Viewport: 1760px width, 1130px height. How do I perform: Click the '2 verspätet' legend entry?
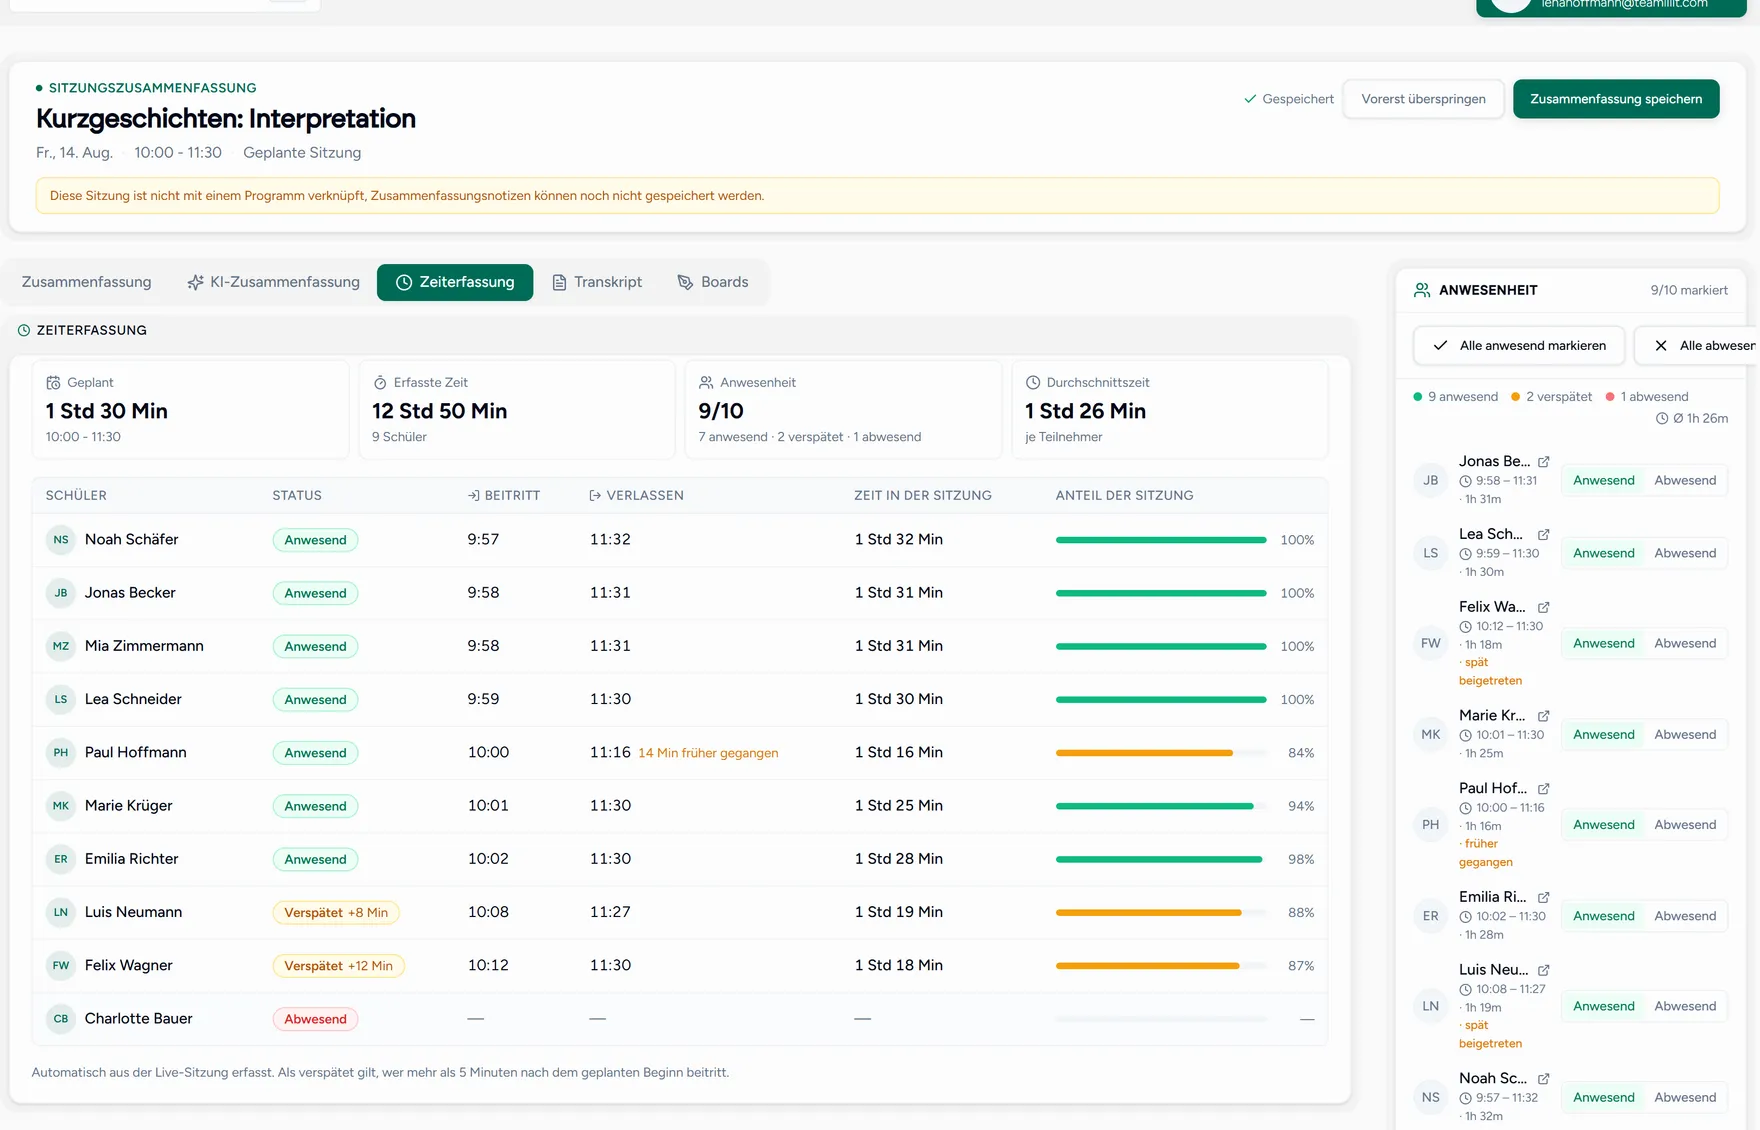[1552, 397]
